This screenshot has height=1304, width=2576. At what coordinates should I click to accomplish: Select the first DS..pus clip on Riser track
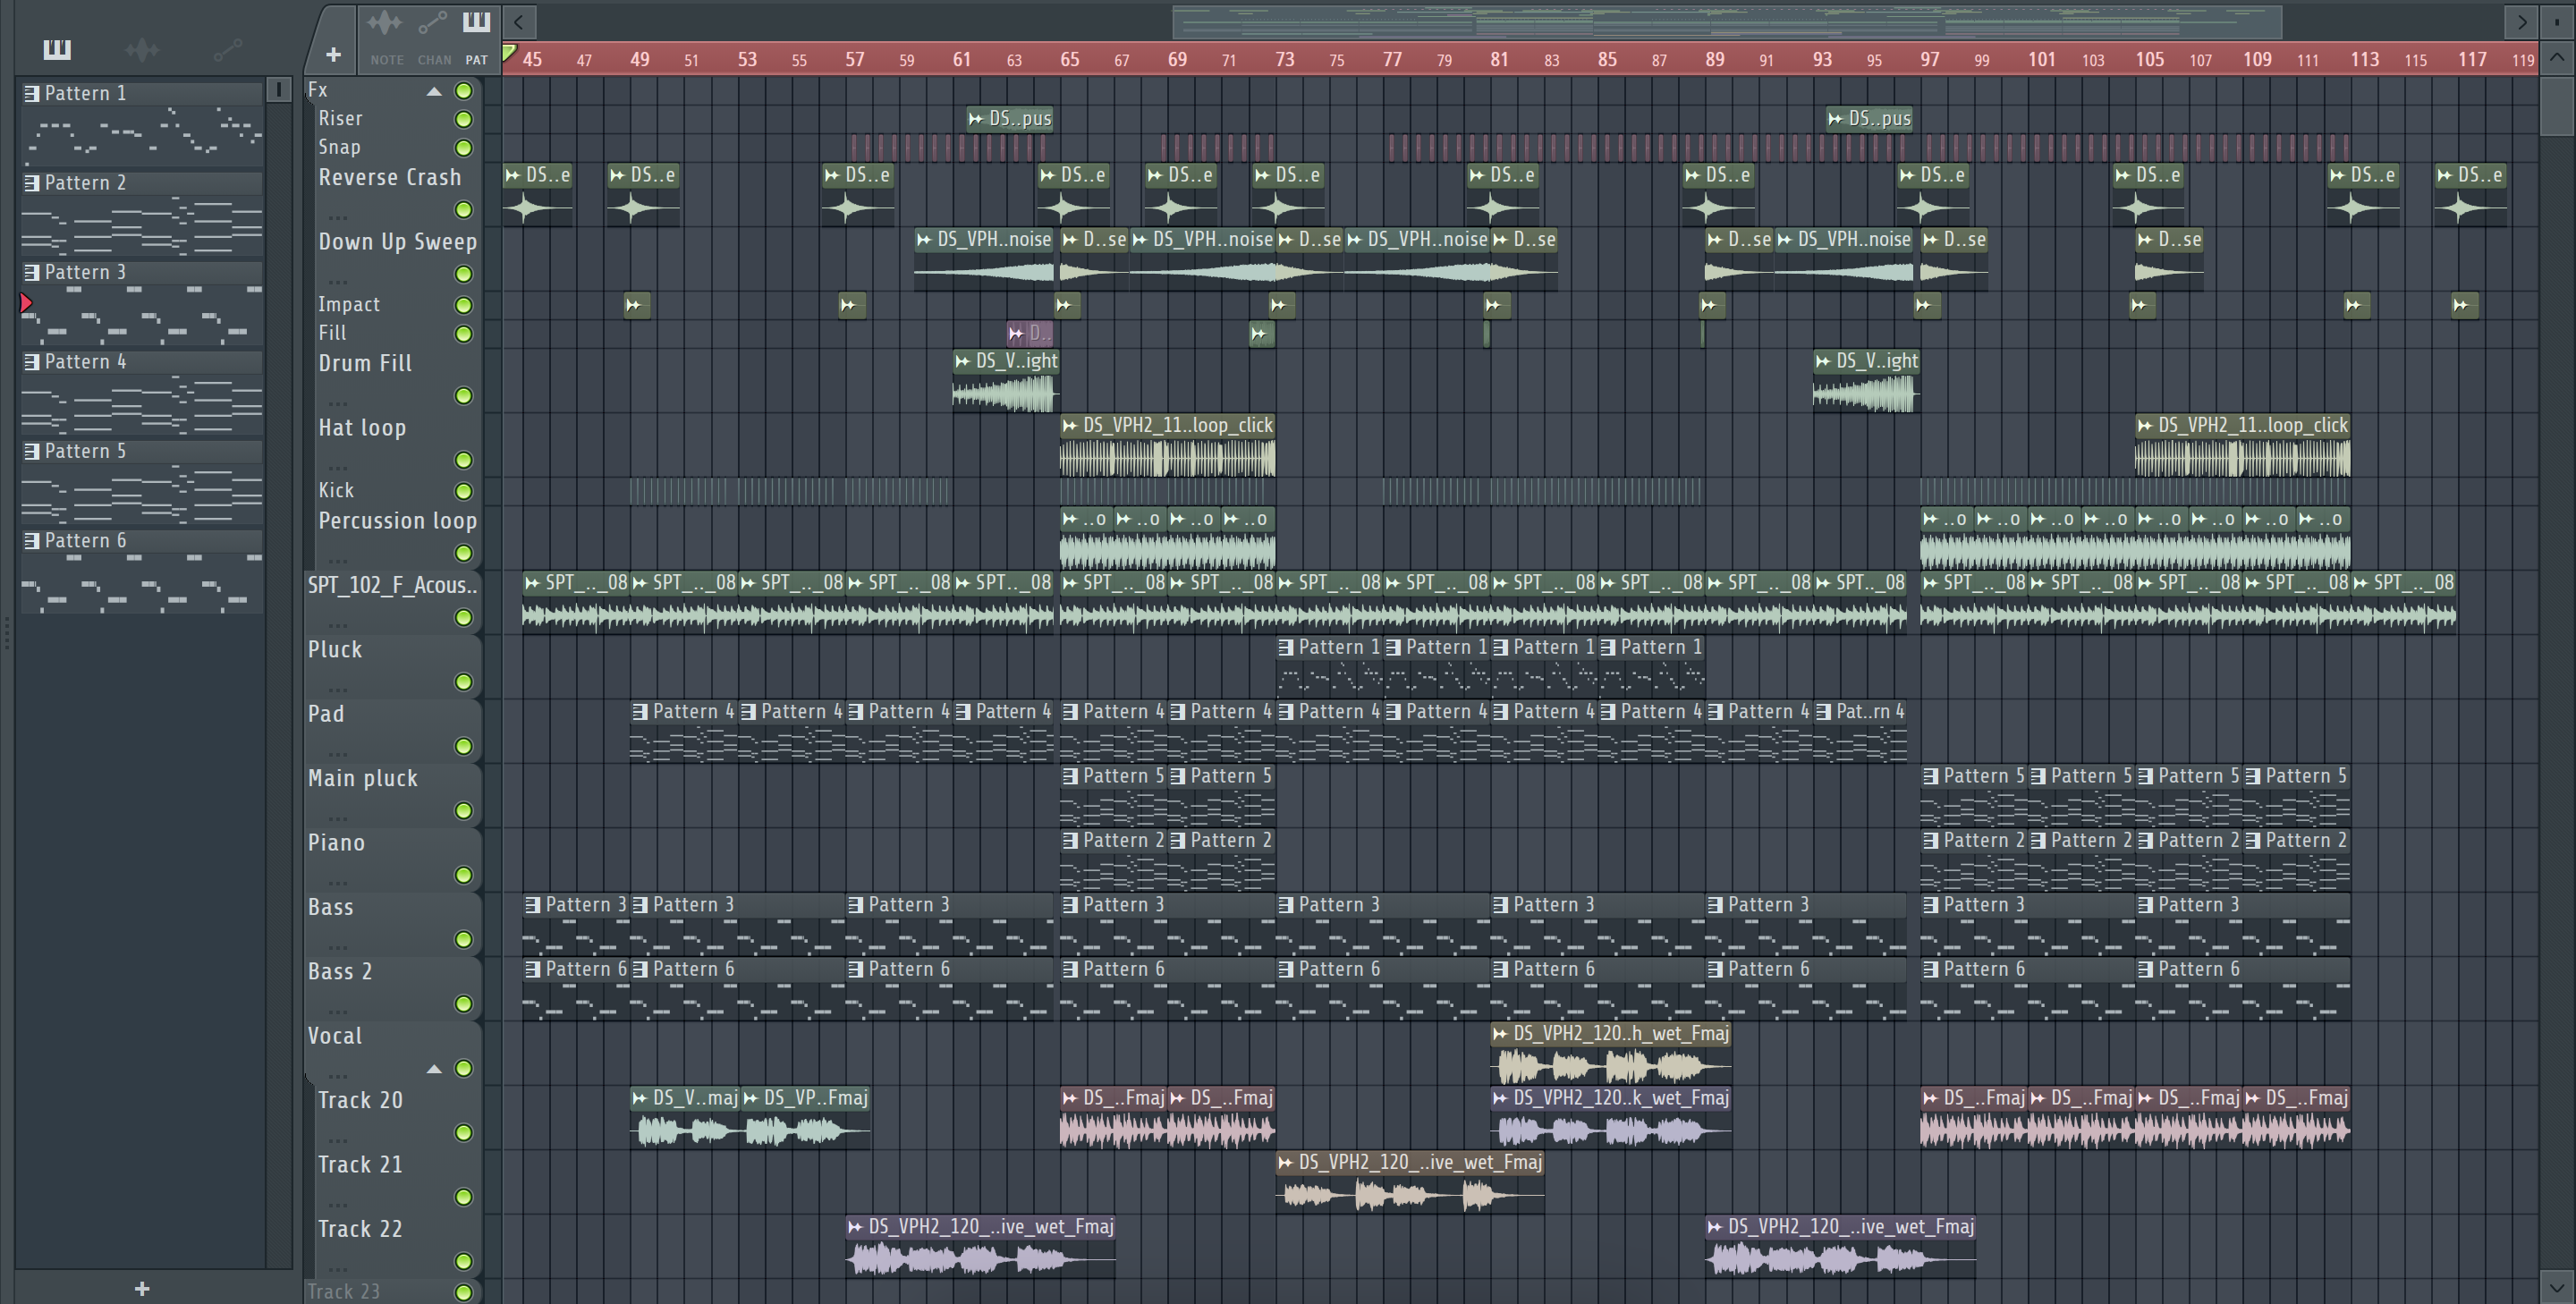(1011, 119)
